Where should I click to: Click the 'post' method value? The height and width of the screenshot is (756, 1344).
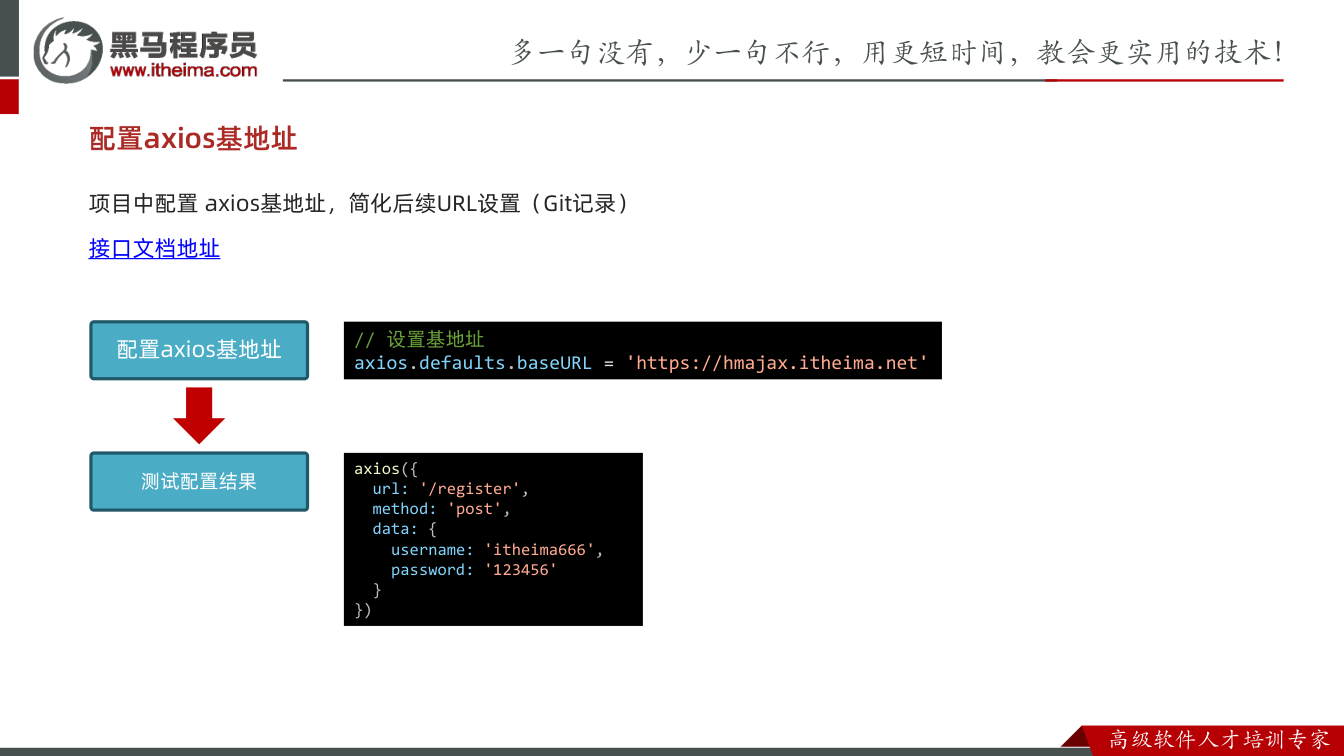(474, 509)
